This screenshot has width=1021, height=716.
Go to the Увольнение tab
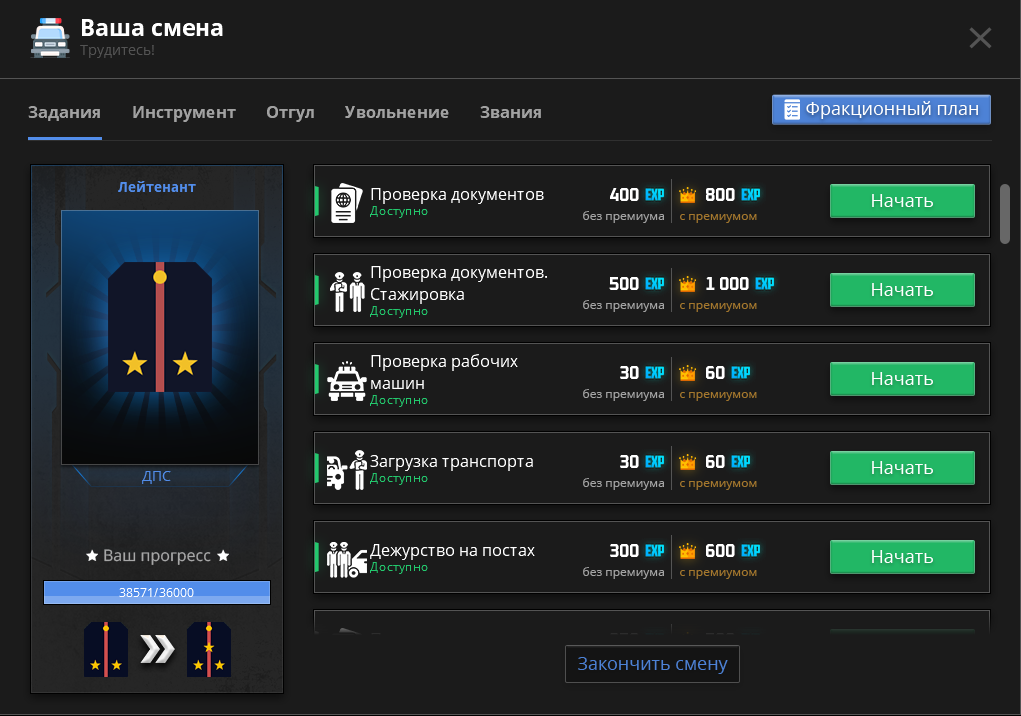397,112
